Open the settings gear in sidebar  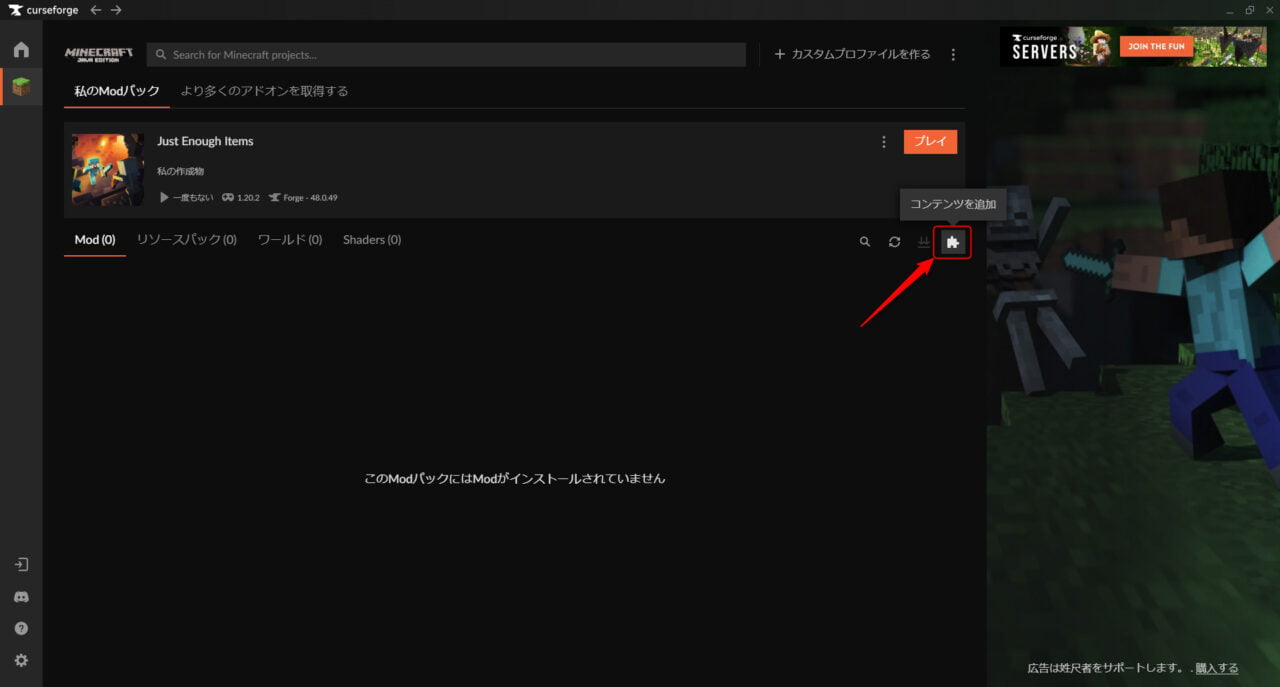tap(21, 660)
